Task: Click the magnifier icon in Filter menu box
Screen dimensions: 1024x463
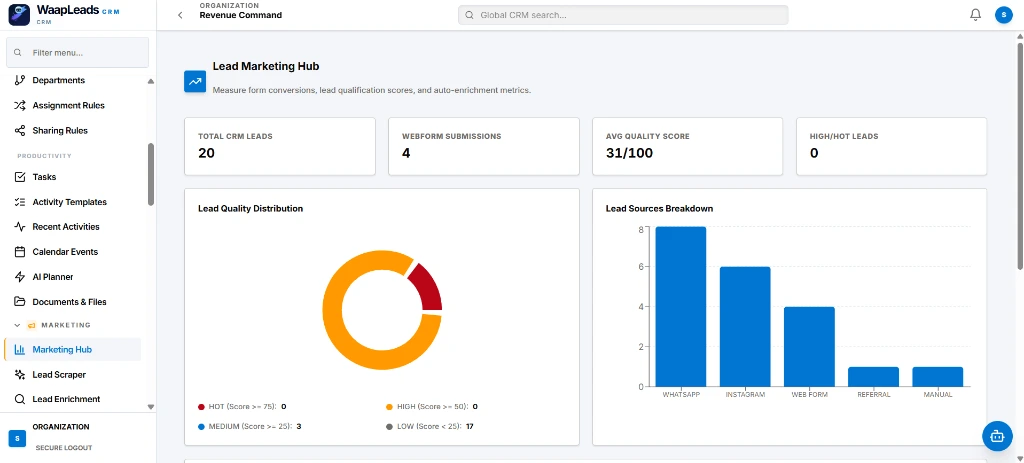Action: (x=18, y=53)
